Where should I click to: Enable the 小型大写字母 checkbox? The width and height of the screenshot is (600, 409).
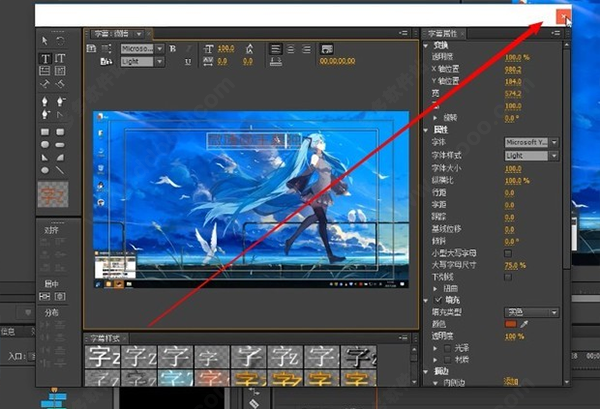point(508,253)
